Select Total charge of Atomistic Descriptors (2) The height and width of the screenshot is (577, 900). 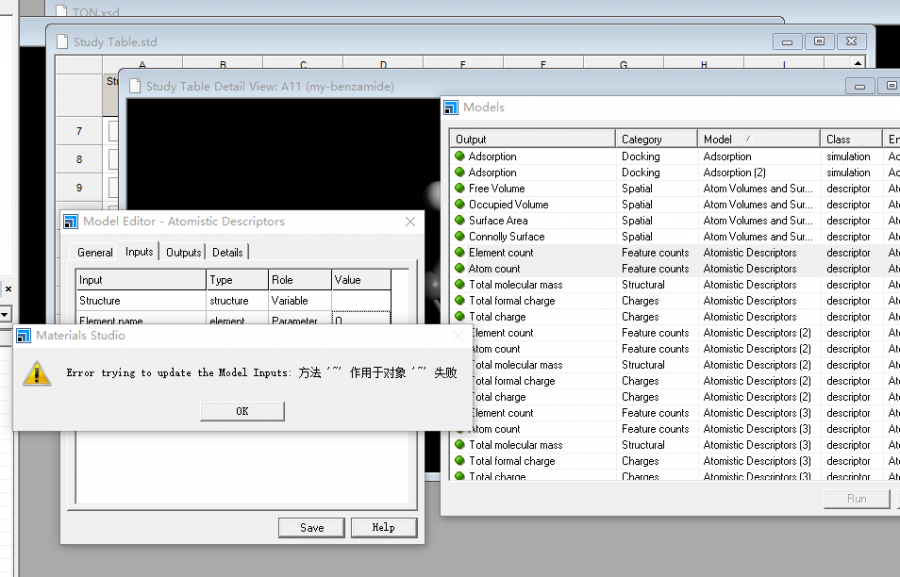point(499,397)
